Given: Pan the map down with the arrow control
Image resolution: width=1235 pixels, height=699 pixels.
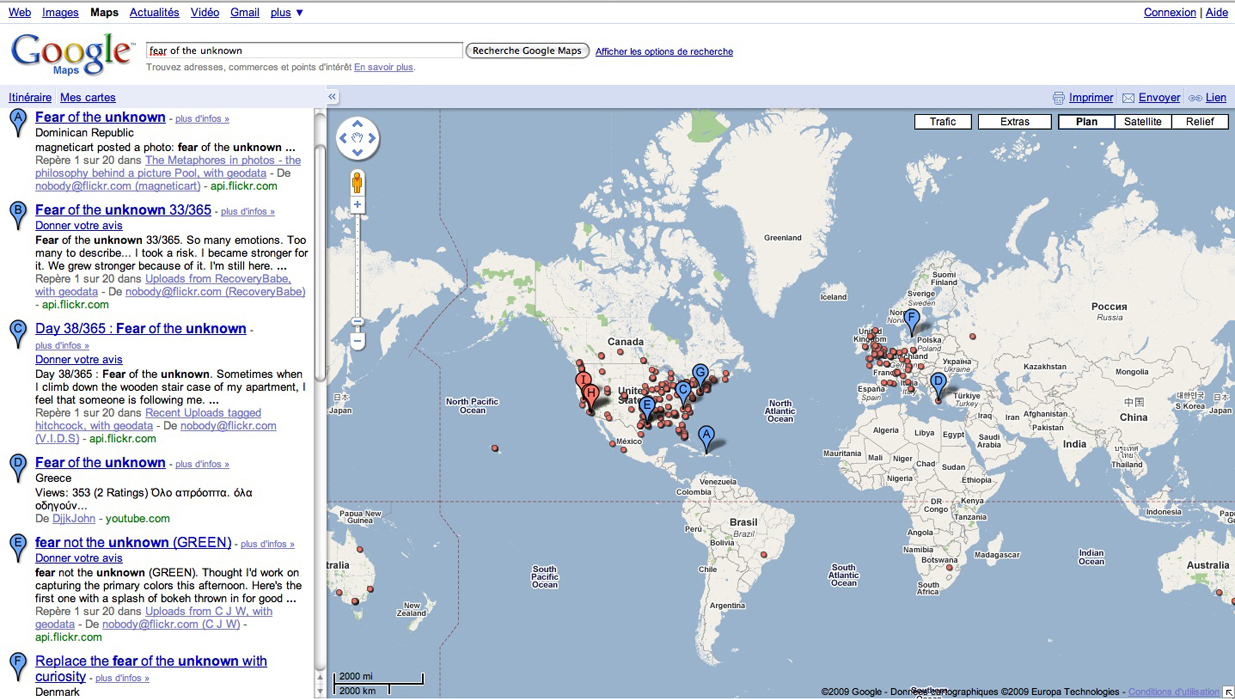Looking at the screenshot, I should (x=358, y=152).
